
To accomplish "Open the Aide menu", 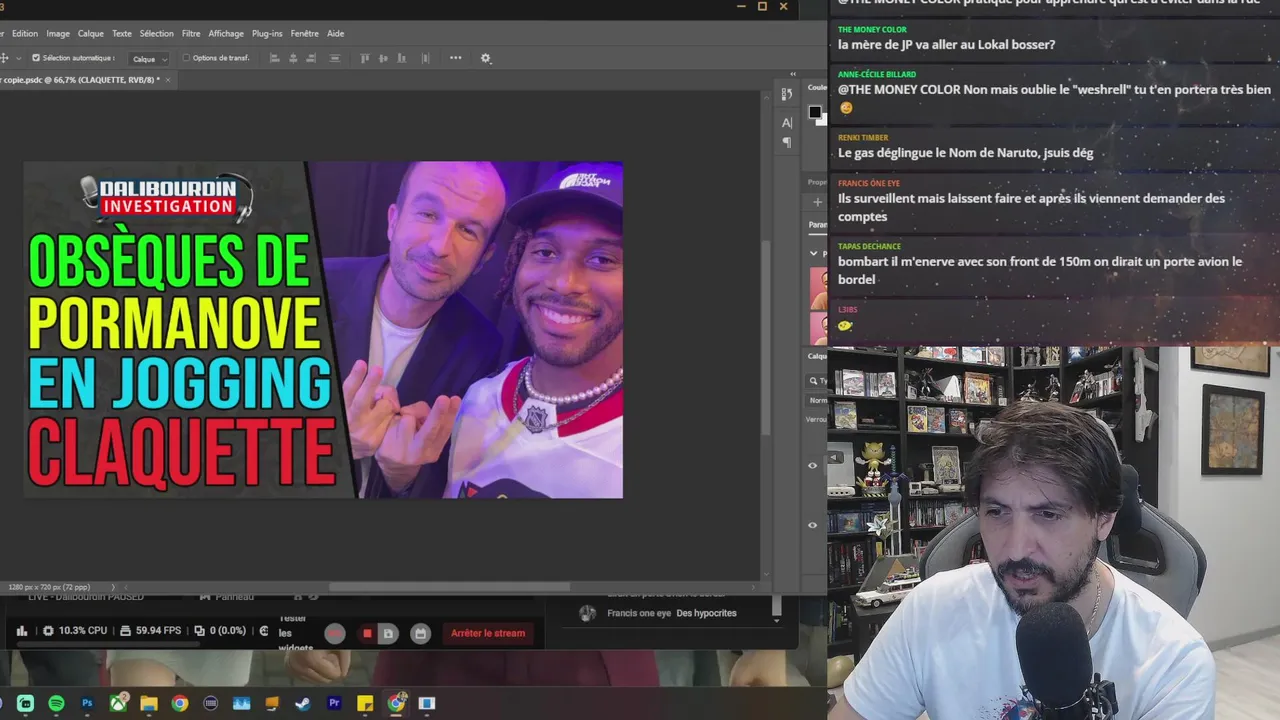I will click(x=336, y=33).
